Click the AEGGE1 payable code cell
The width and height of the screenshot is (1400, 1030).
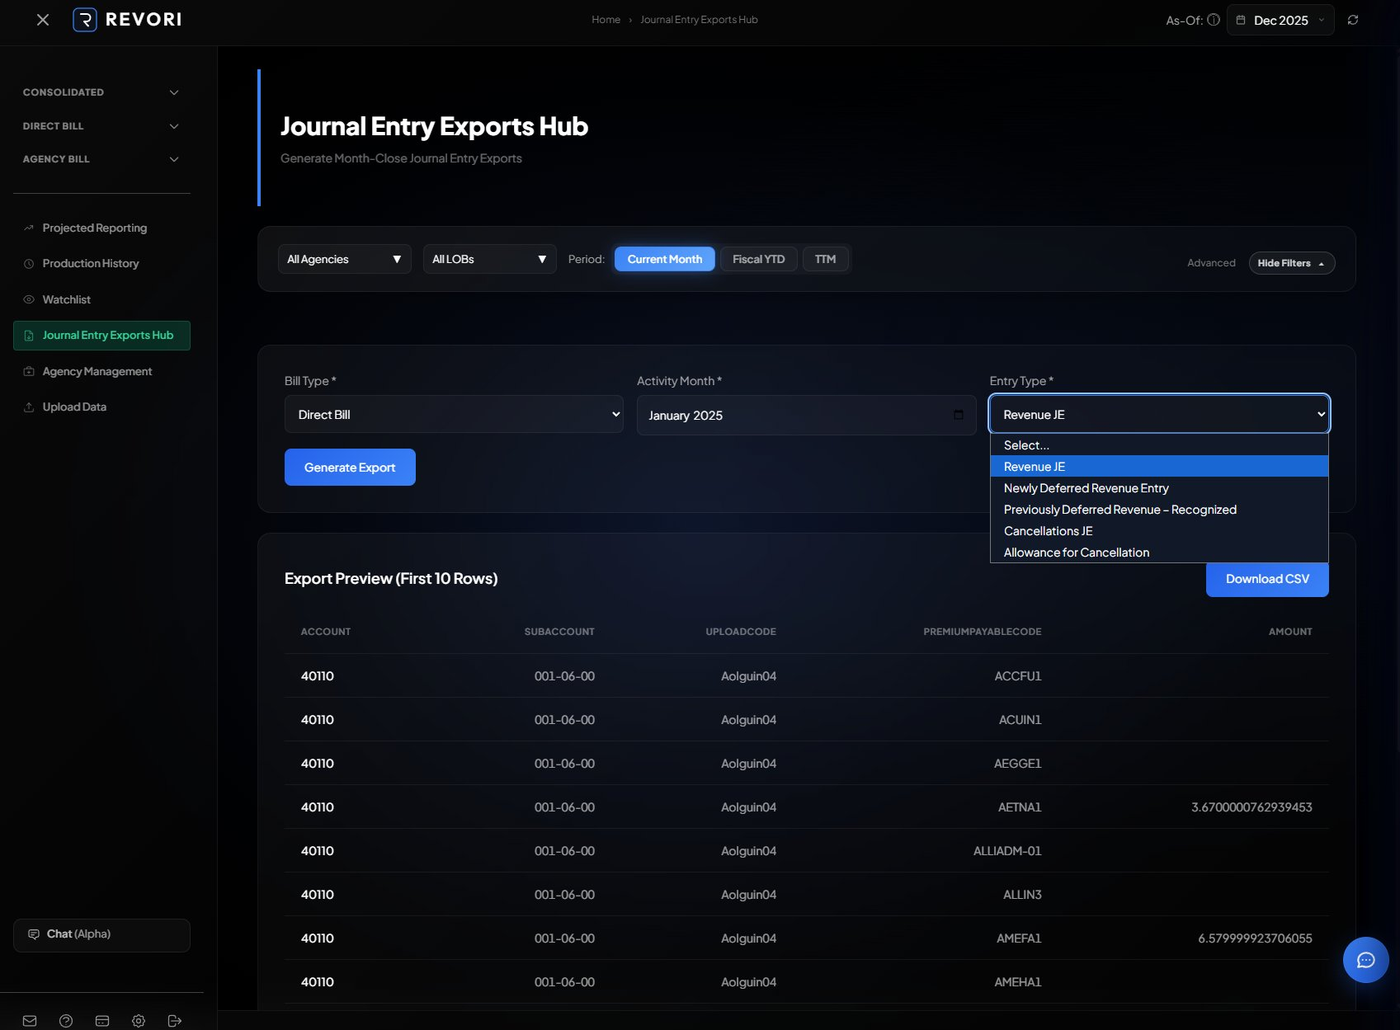(x=1018, y=763)
